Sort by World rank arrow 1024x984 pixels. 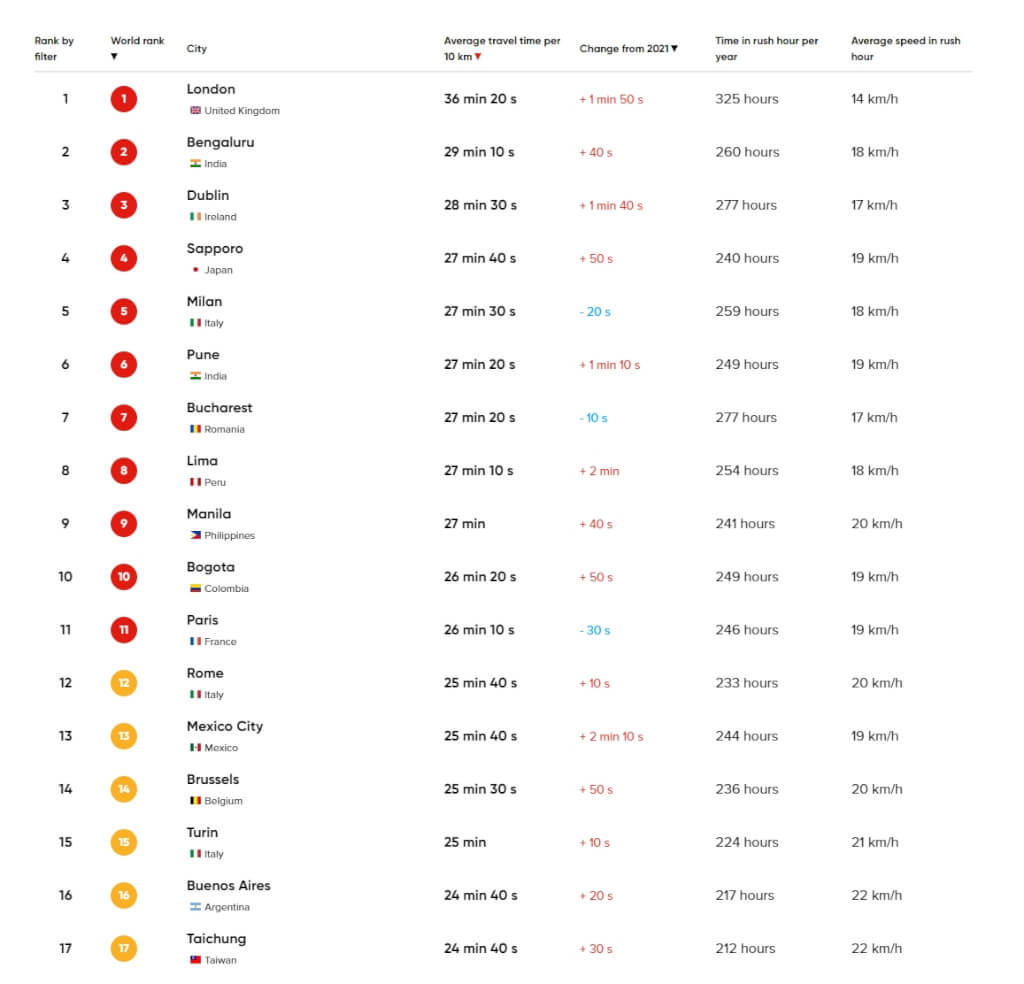click(114, 57)
